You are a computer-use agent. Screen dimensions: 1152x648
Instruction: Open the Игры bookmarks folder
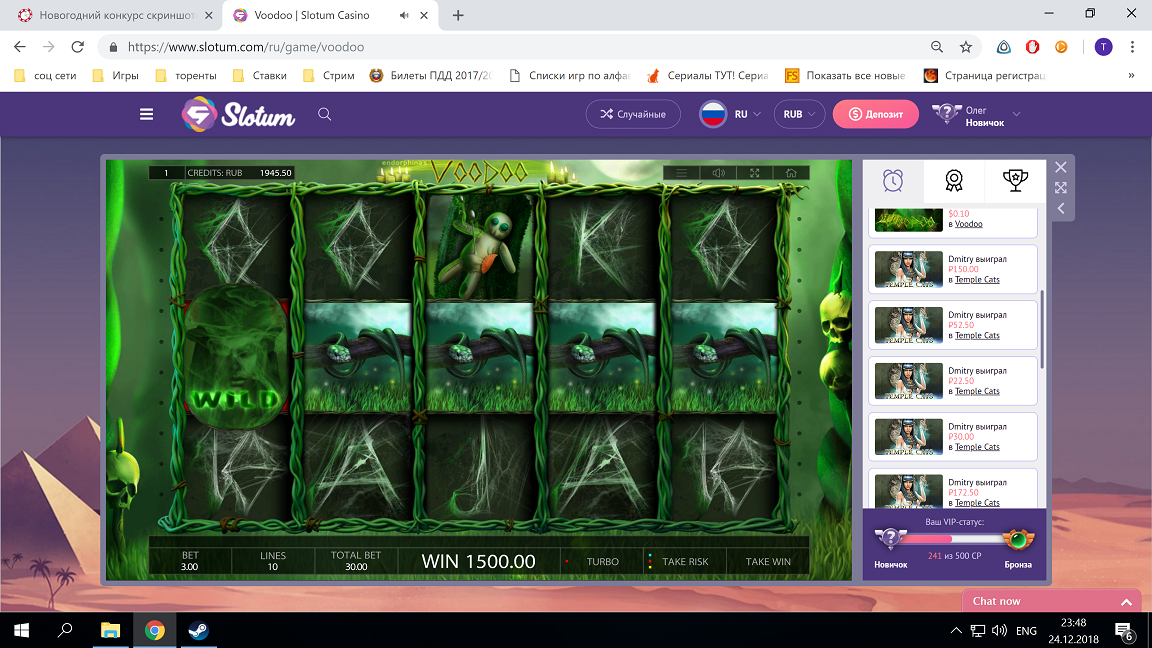[116, 76]
